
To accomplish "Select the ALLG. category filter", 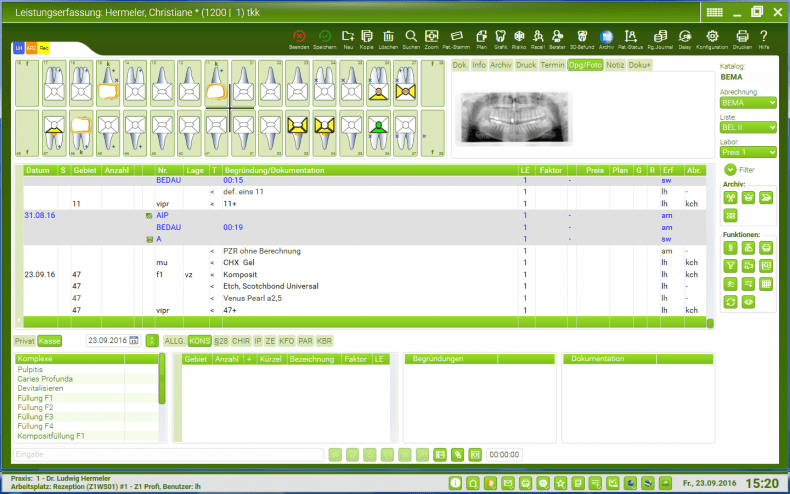I will (174, 341).
